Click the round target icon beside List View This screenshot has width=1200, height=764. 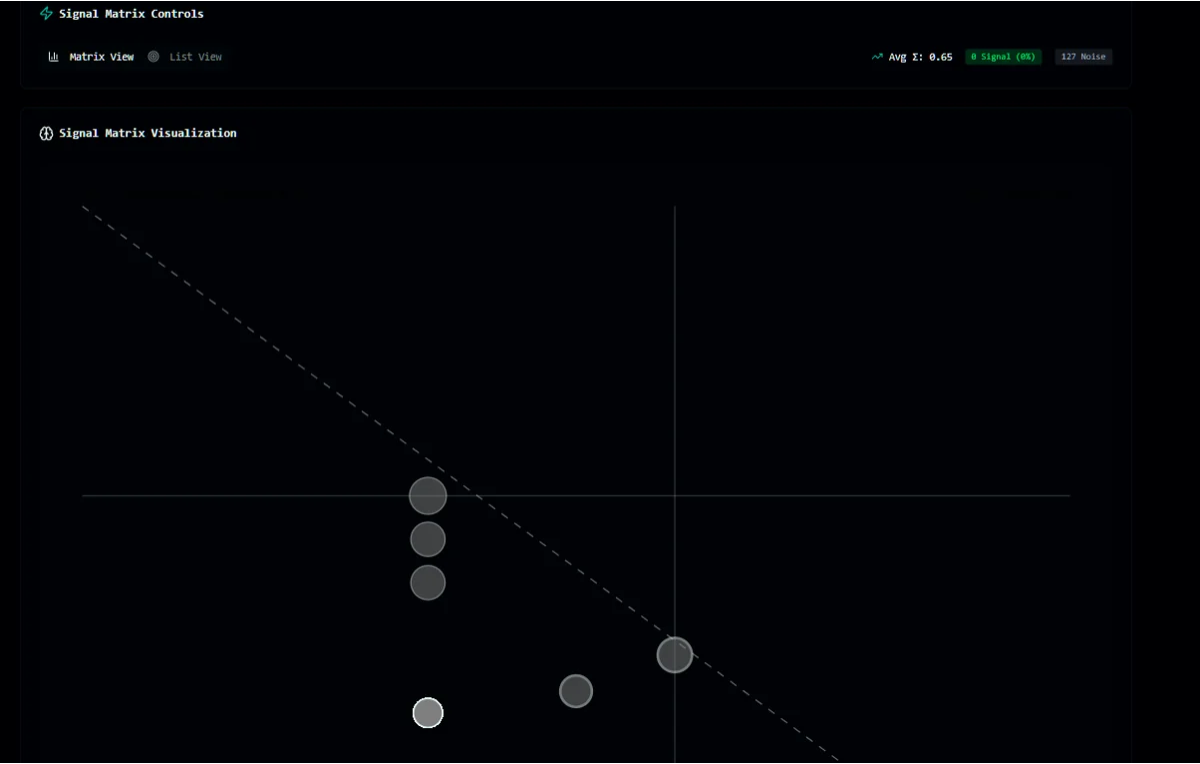click(153, 57)
